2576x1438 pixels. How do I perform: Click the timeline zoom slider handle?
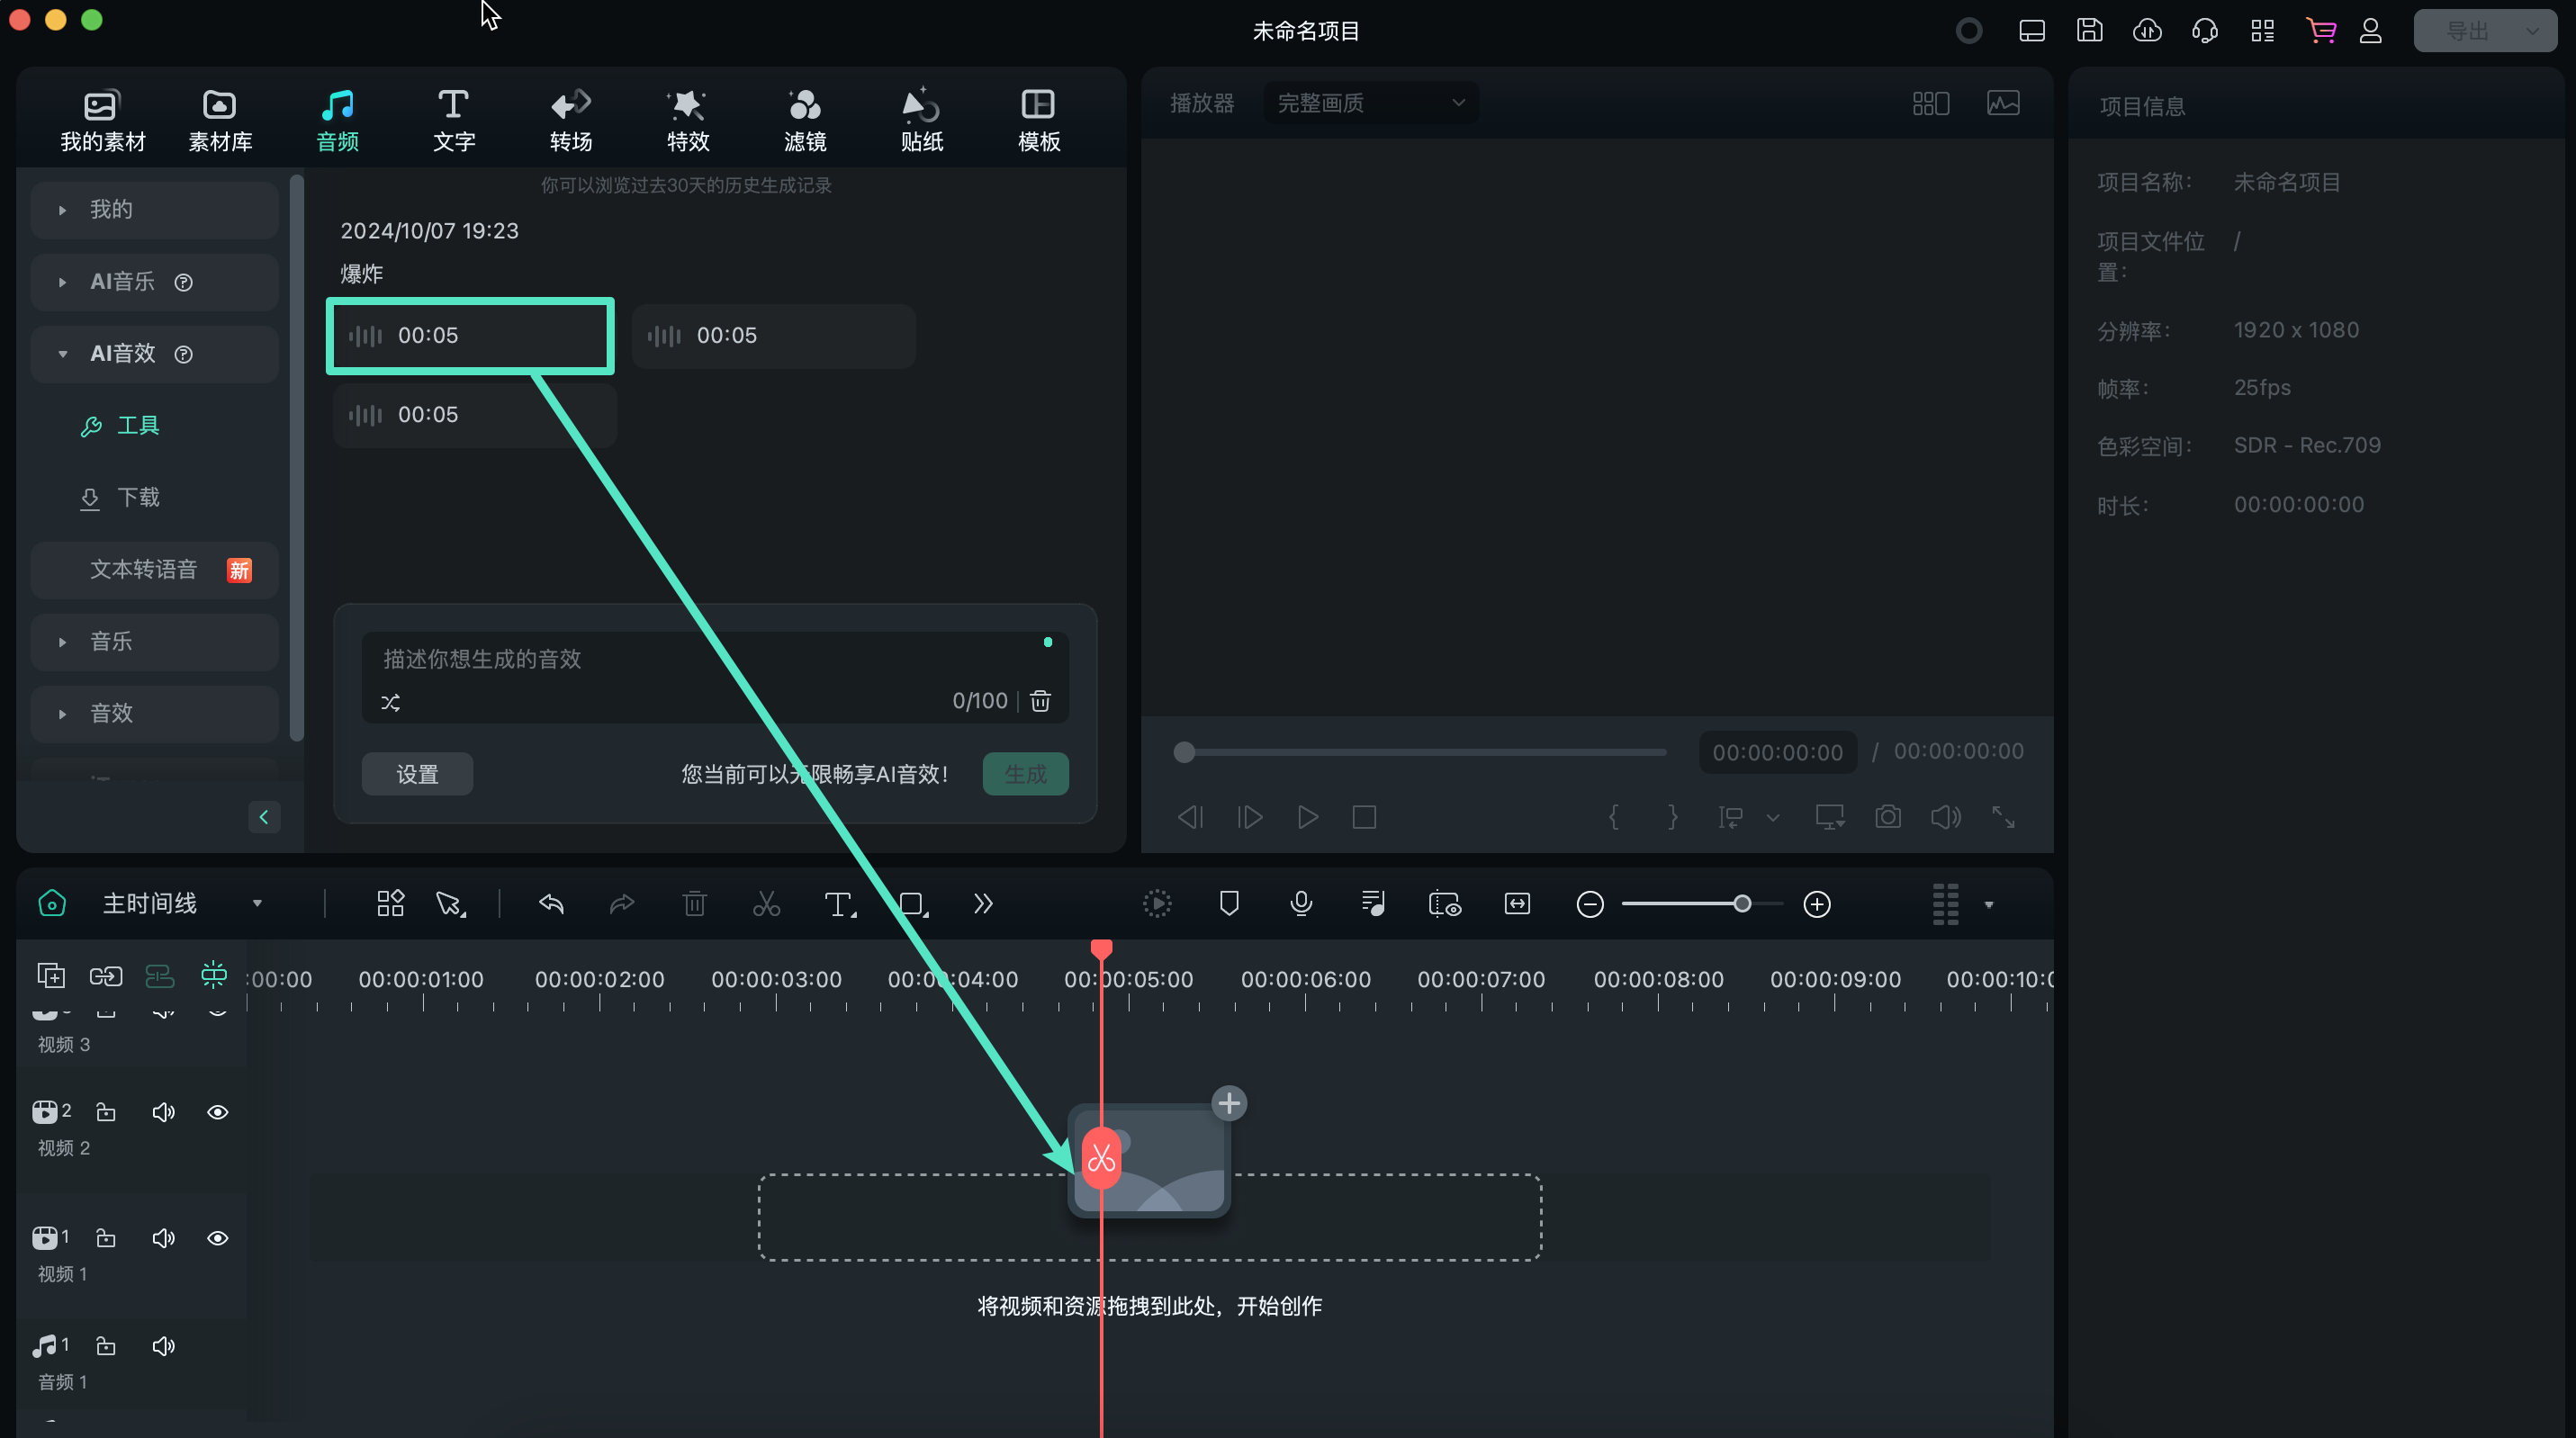pos(1742,904)
